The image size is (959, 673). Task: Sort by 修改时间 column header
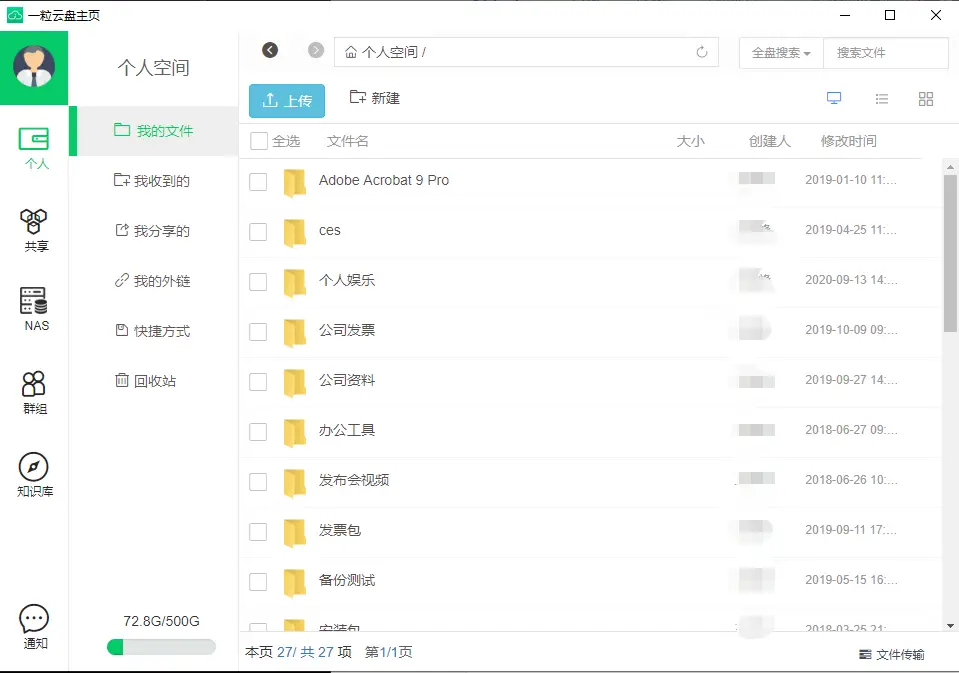848,141
